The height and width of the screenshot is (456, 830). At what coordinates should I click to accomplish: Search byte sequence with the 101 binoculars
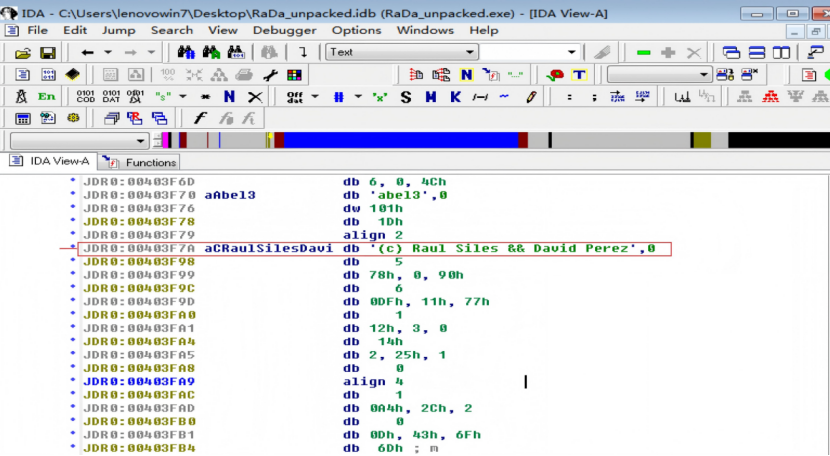(x=236, y=52)
